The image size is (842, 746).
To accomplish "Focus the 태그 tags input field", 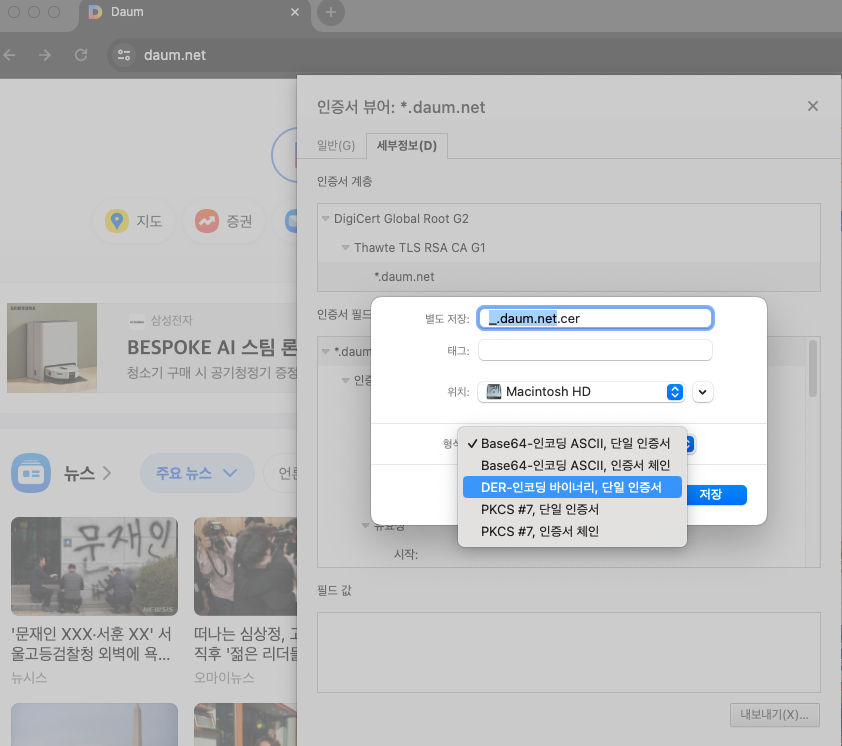I will 595,351.
